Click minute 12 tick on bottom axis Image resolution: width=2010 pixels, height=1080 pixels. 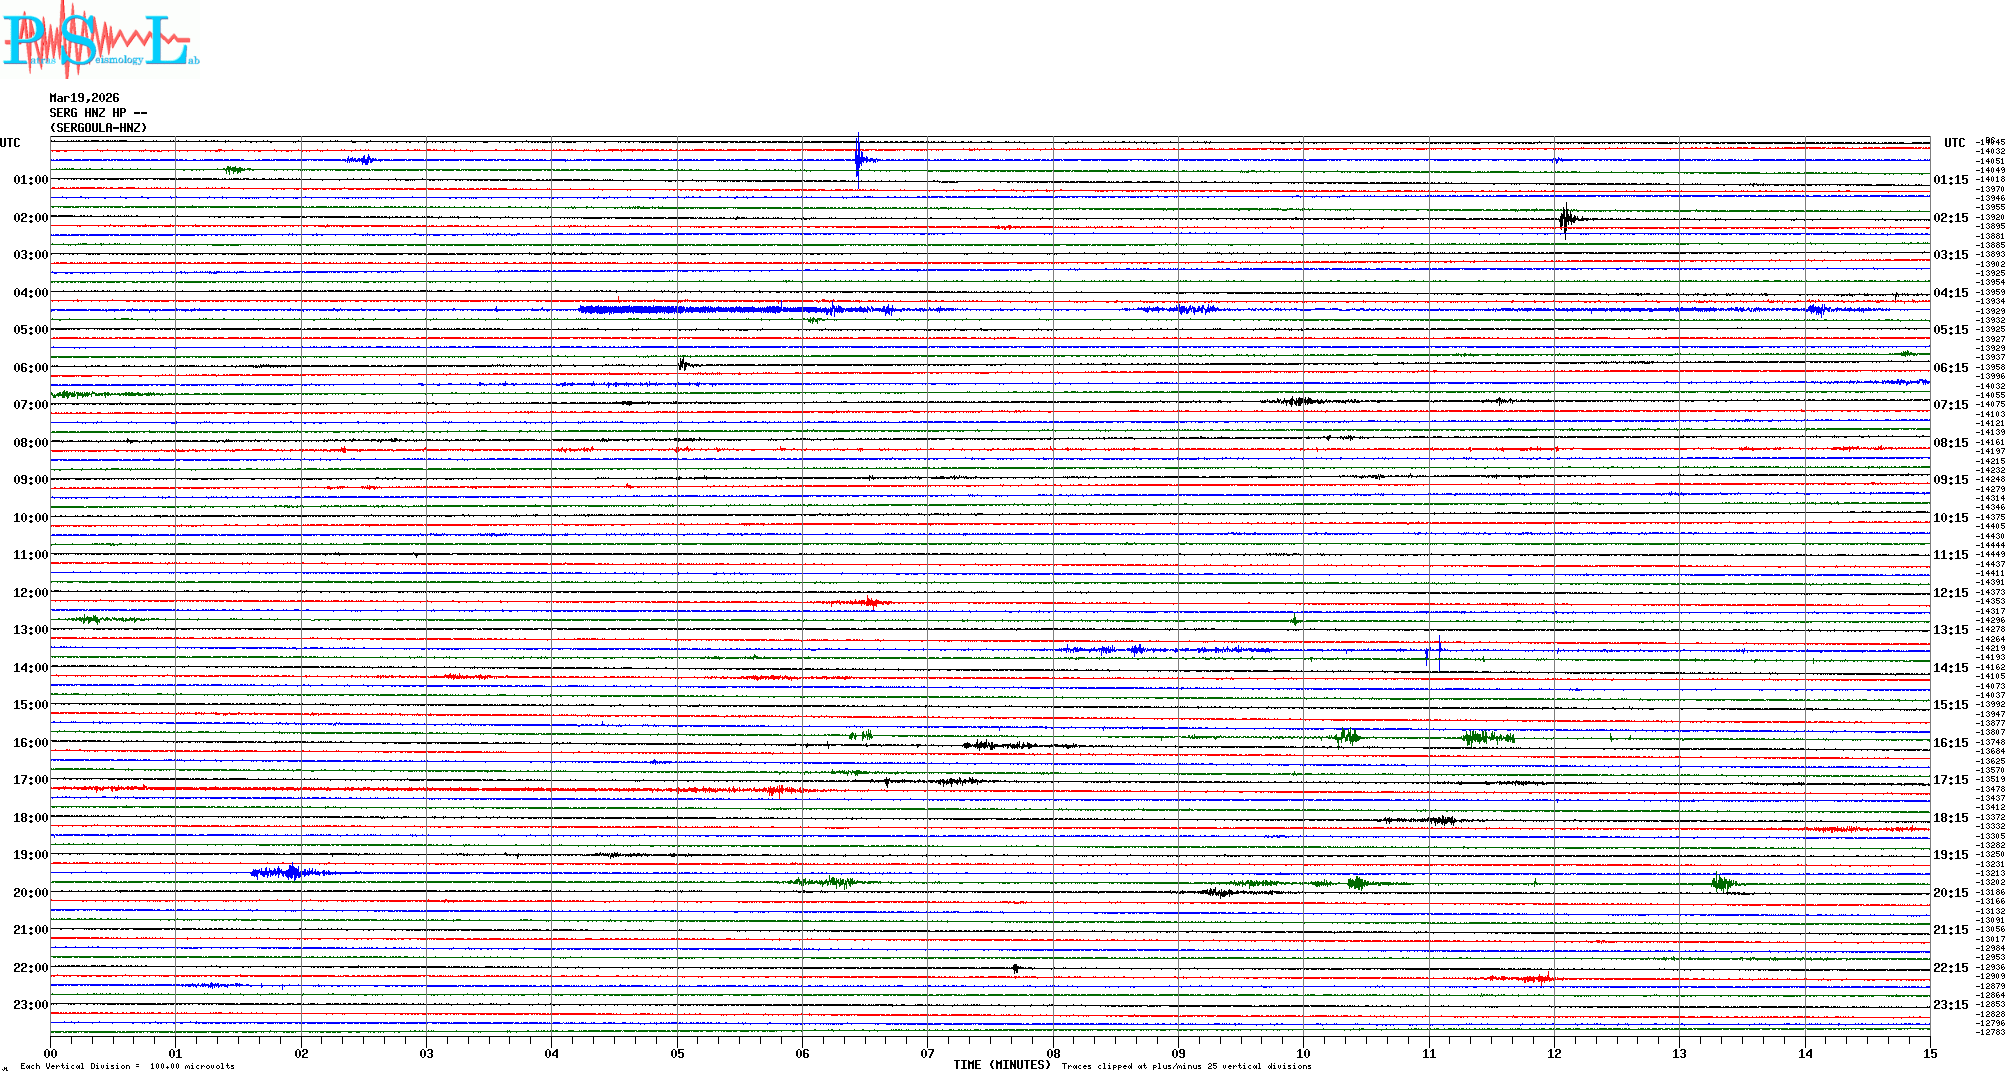pyautogui.click(x=1554, y=1053)
